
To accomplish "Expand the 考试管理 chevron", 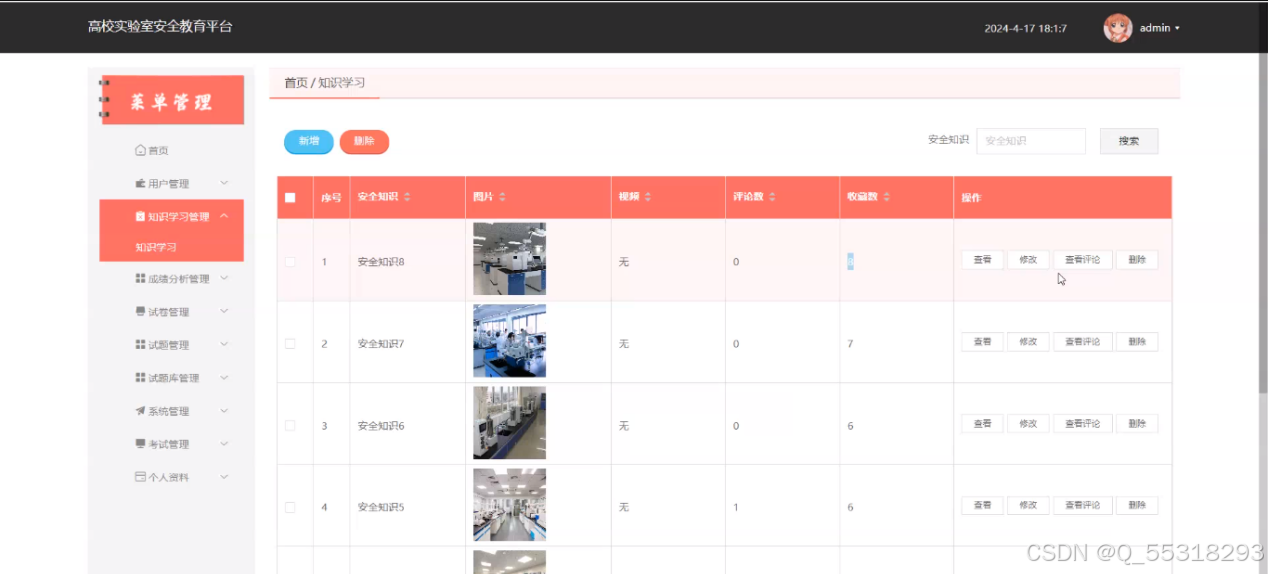I will tap(224, 443).
